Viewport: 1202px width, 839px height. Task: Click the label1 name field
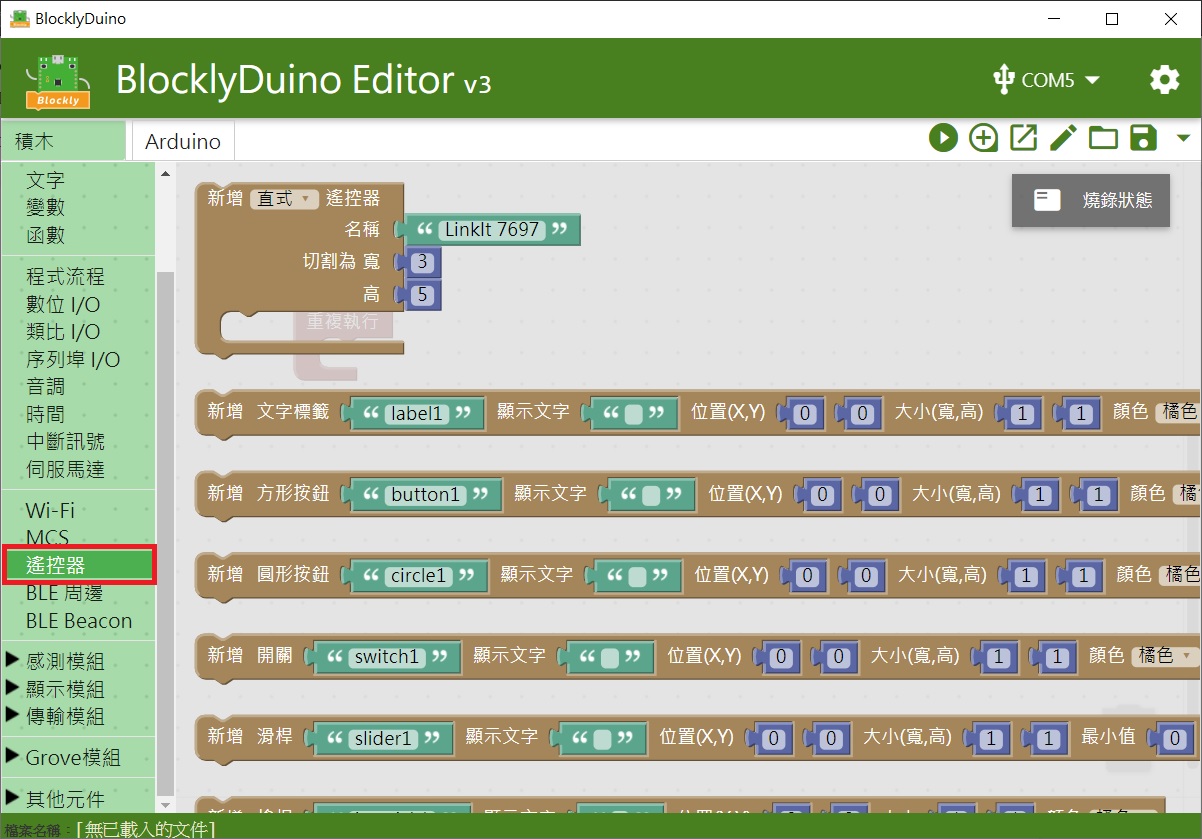coord(416,413)
